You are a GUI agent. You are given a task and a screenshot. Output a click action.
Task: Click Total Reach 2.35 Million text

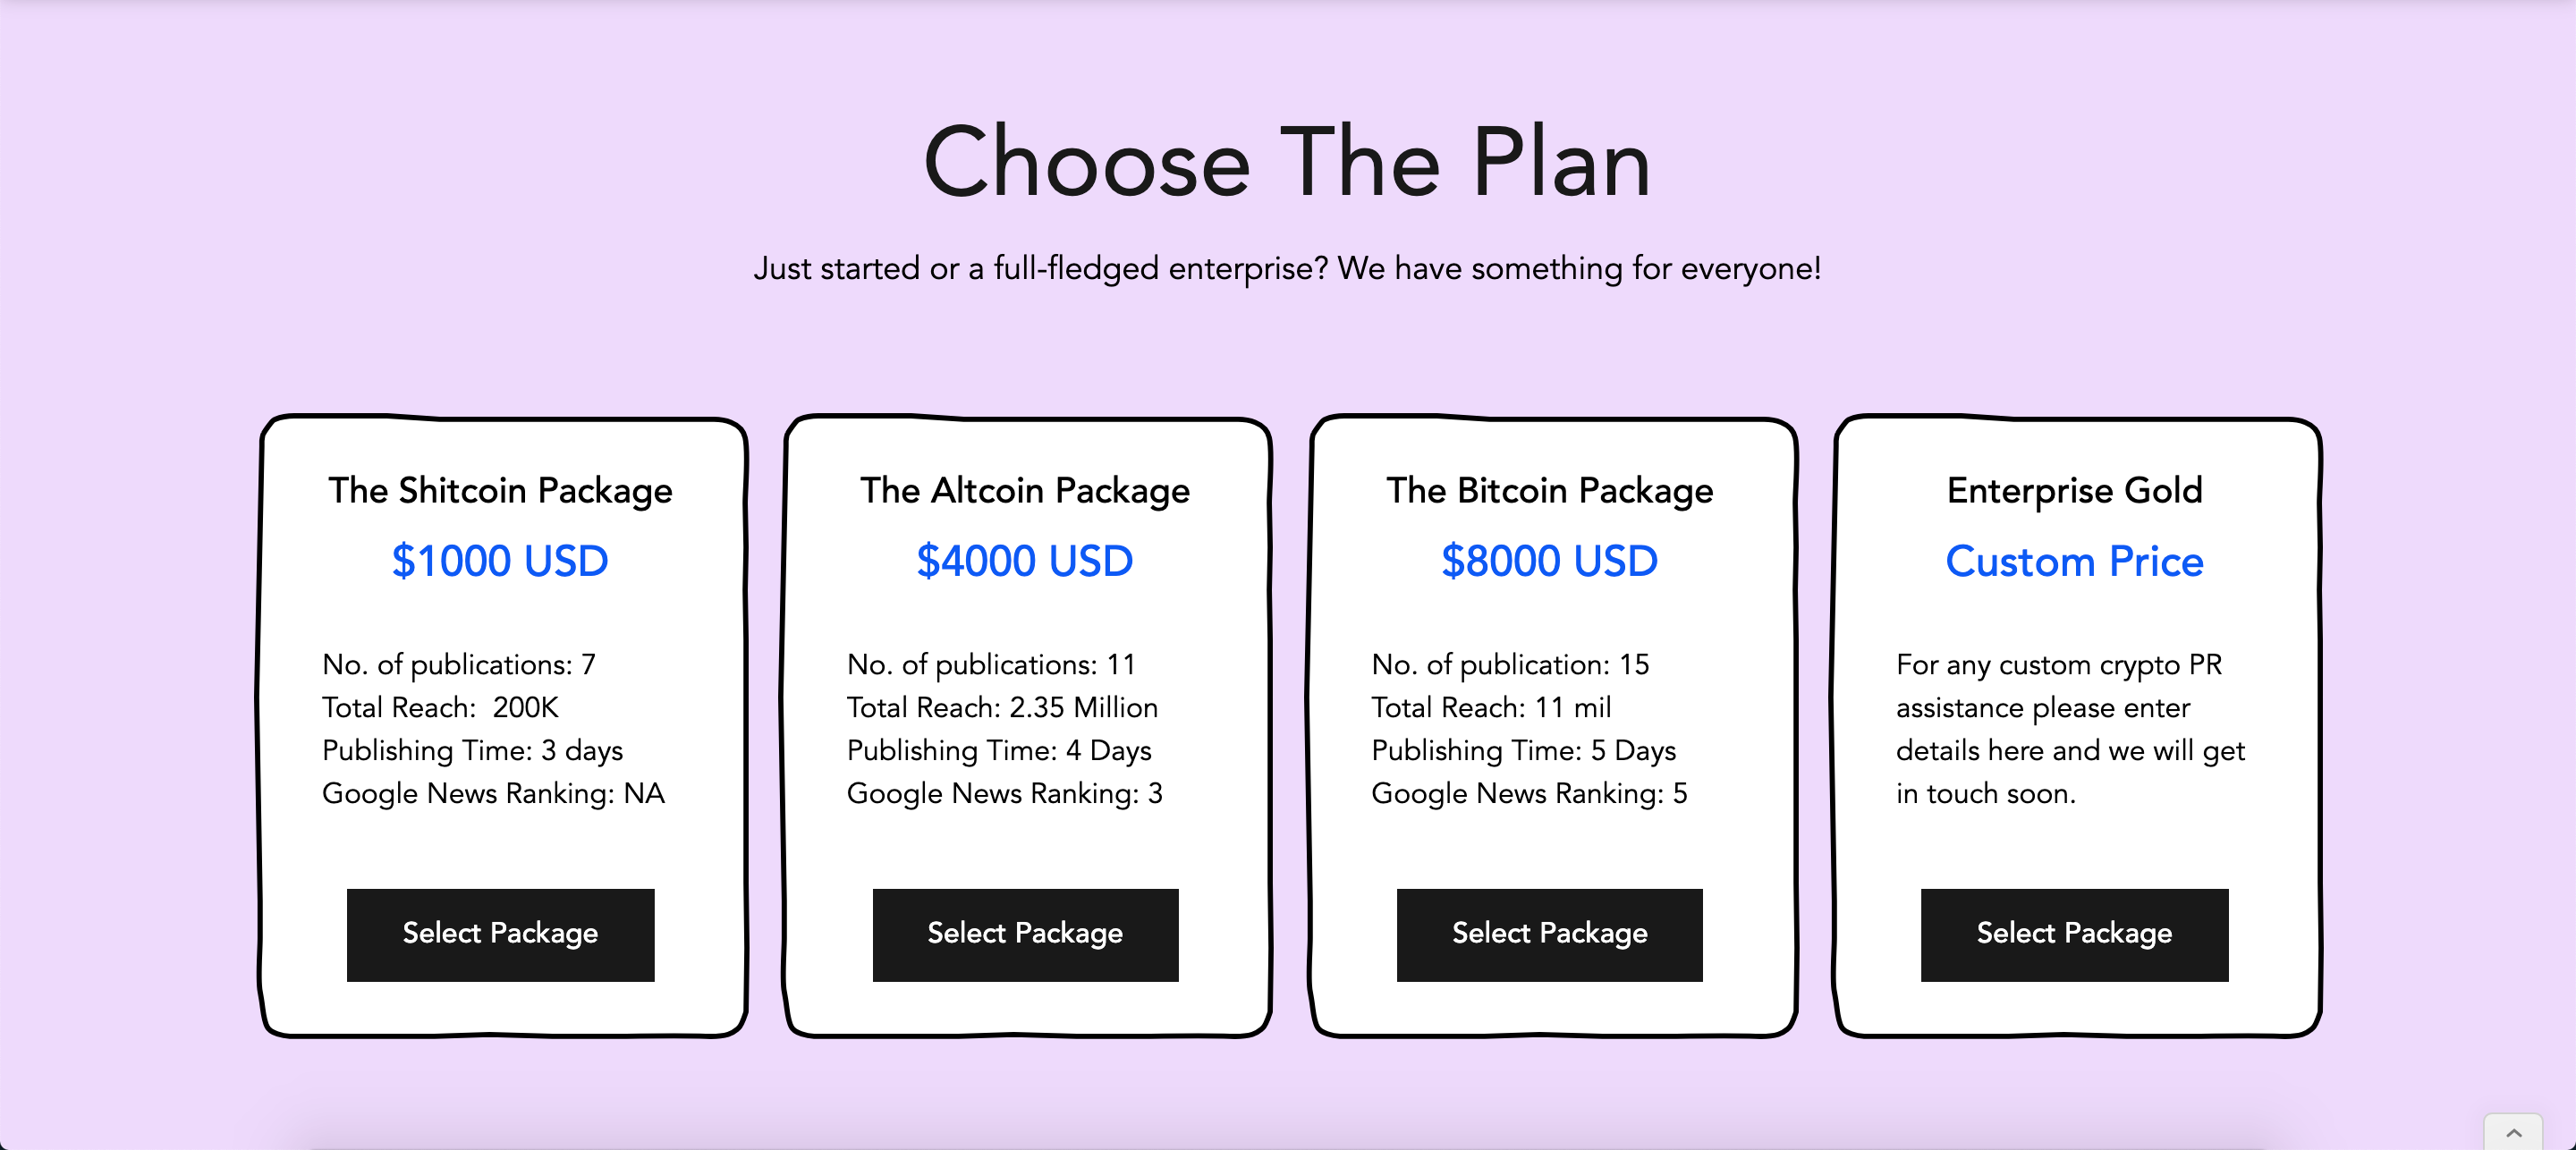coord(1002,707)
